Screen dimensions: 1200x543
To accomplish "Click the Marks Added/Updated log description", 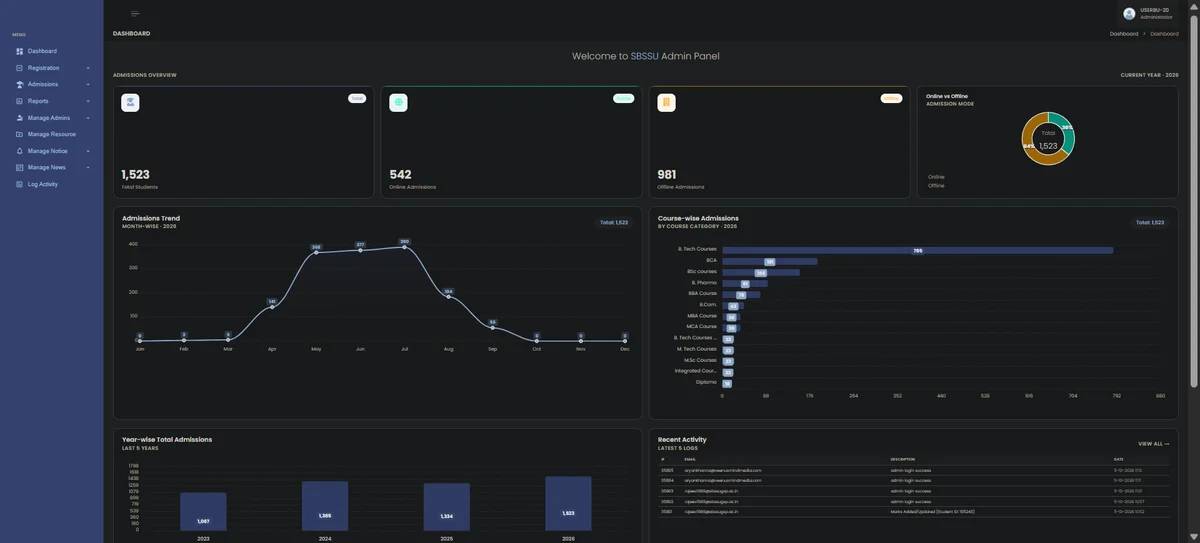I will tap(932, 511).
